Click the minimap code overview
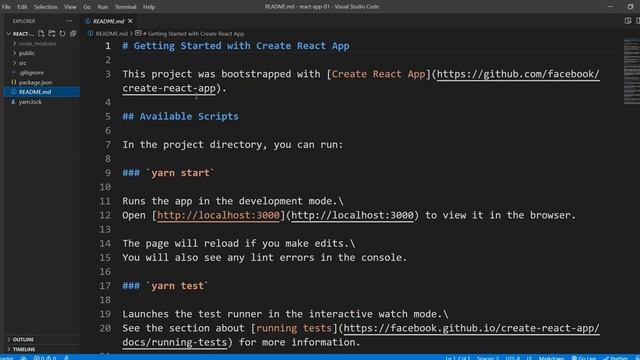Screen dimensions: 640x360 tap(631, 71)
